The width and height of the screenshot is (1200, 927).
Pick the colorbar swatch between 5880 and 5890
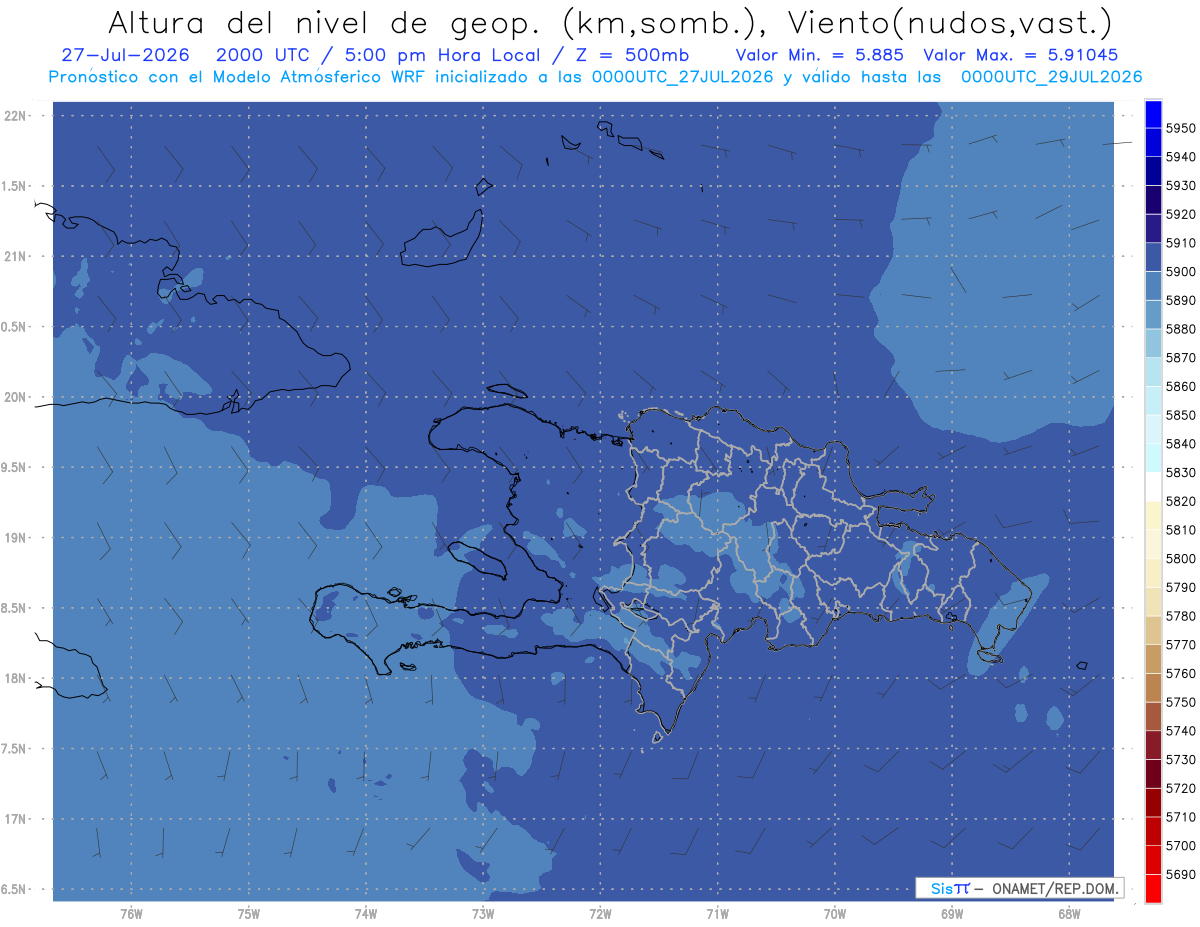(x=1153, y=314)
